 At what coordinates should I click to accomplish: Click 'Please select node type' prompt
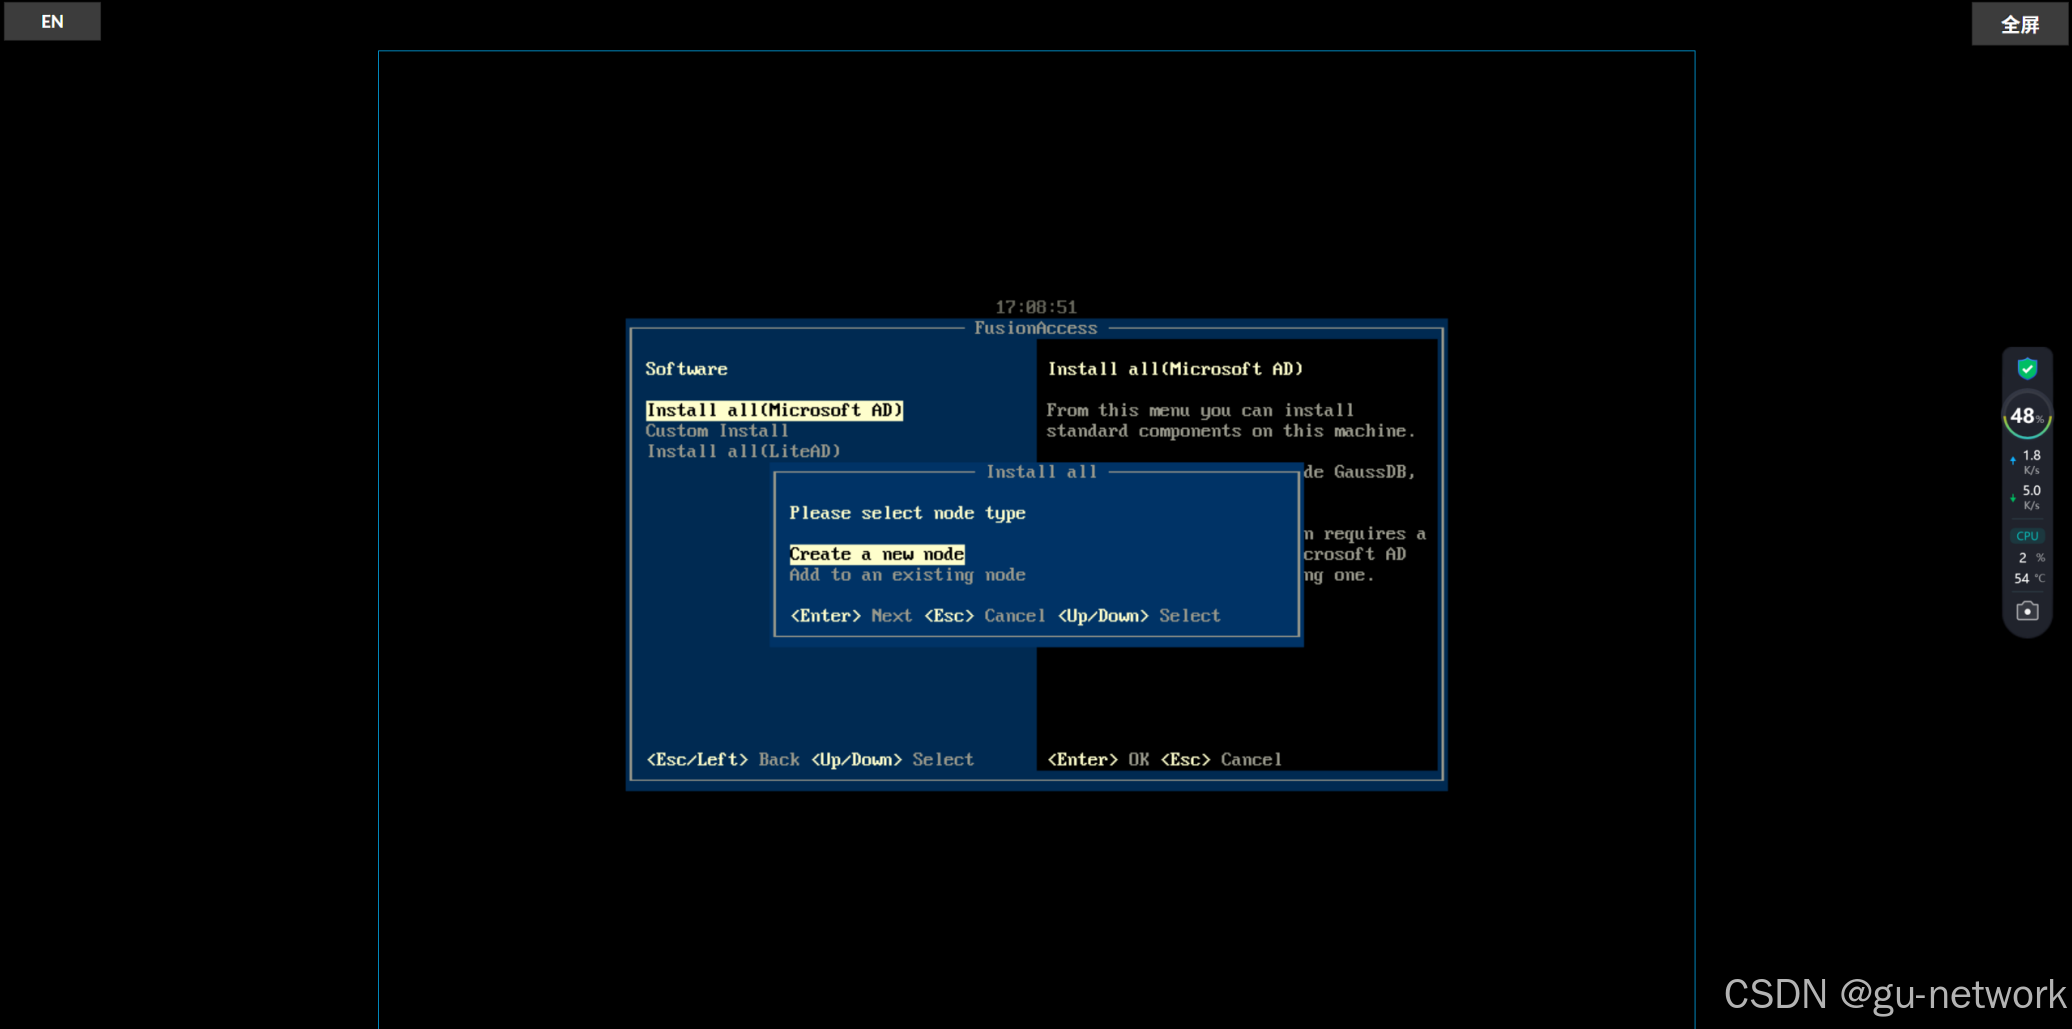[x=907, y=513]
